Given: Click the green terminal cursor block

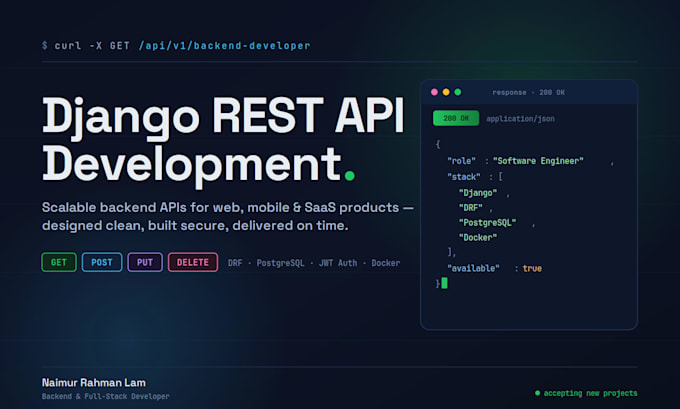Looking at the screenshot, I should point(445,283).
